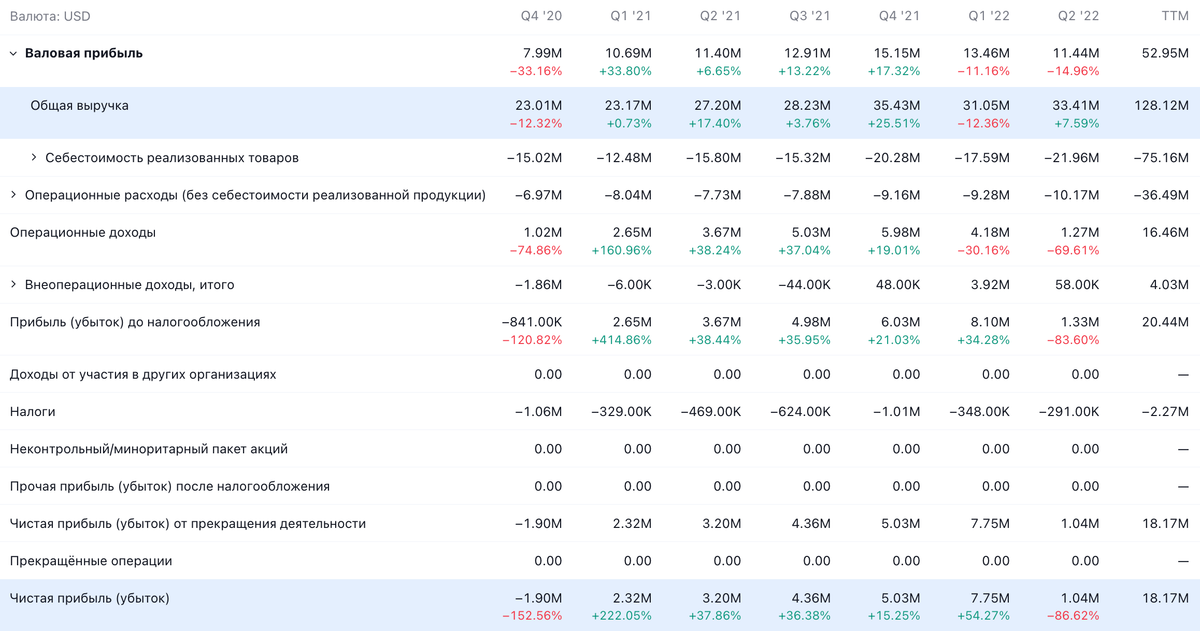Select Прочая прибыль (убыток) после налогообложения

point(170,487)
